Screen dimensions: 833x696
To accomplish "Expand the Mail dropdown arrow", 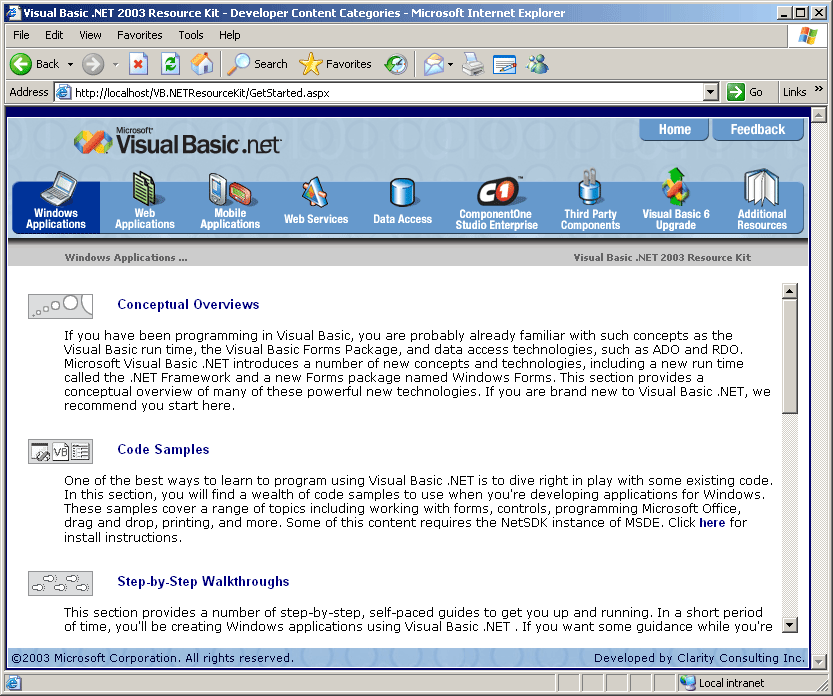I will point(450,64).
